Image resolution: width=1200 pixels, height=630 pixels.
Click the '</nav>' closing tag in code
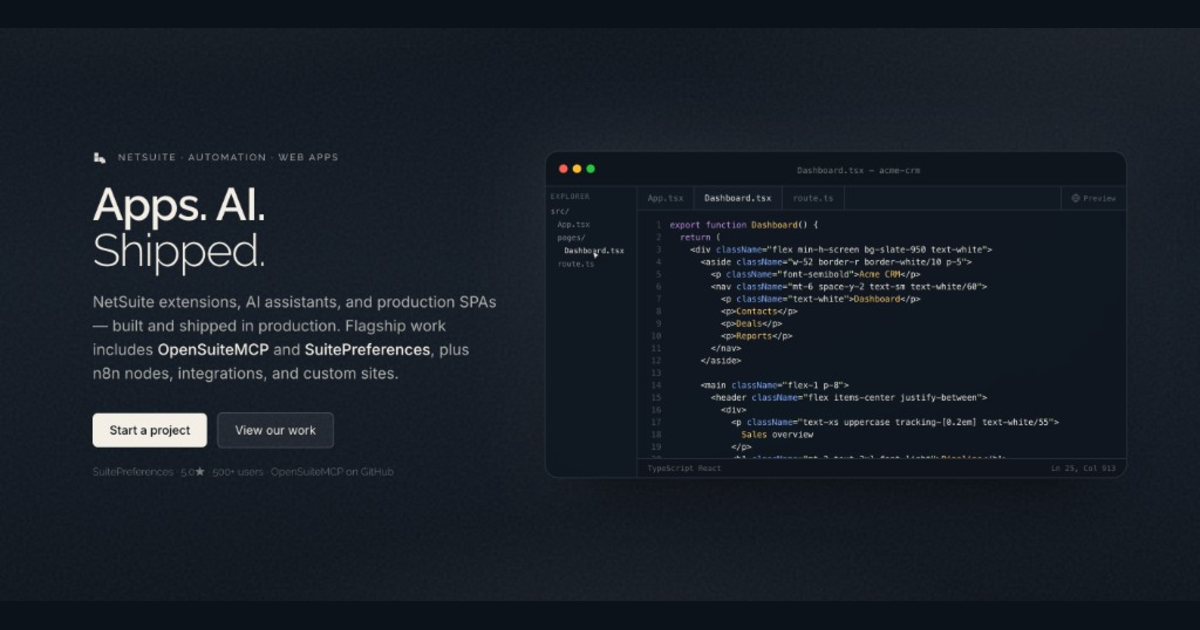tap(726, 348)
